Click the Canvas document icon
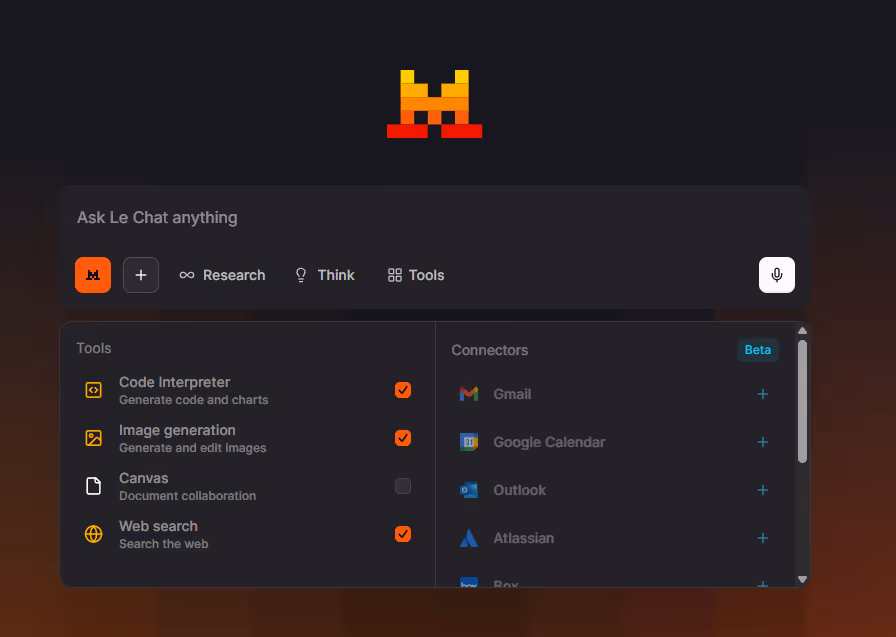This screenshot has width=896, height=637. (x=93, y=486)
